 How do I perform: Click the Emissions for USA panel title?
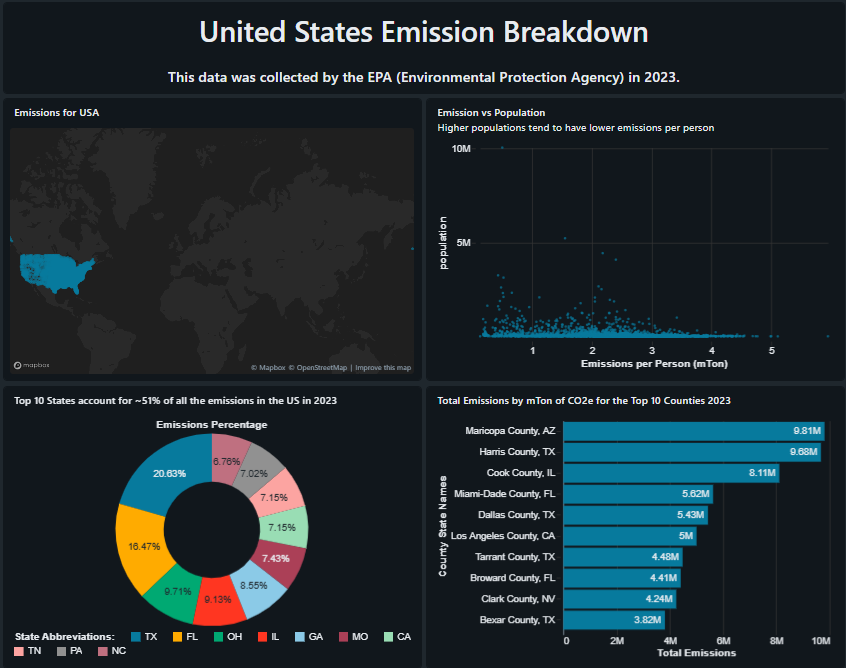[57, 113]
